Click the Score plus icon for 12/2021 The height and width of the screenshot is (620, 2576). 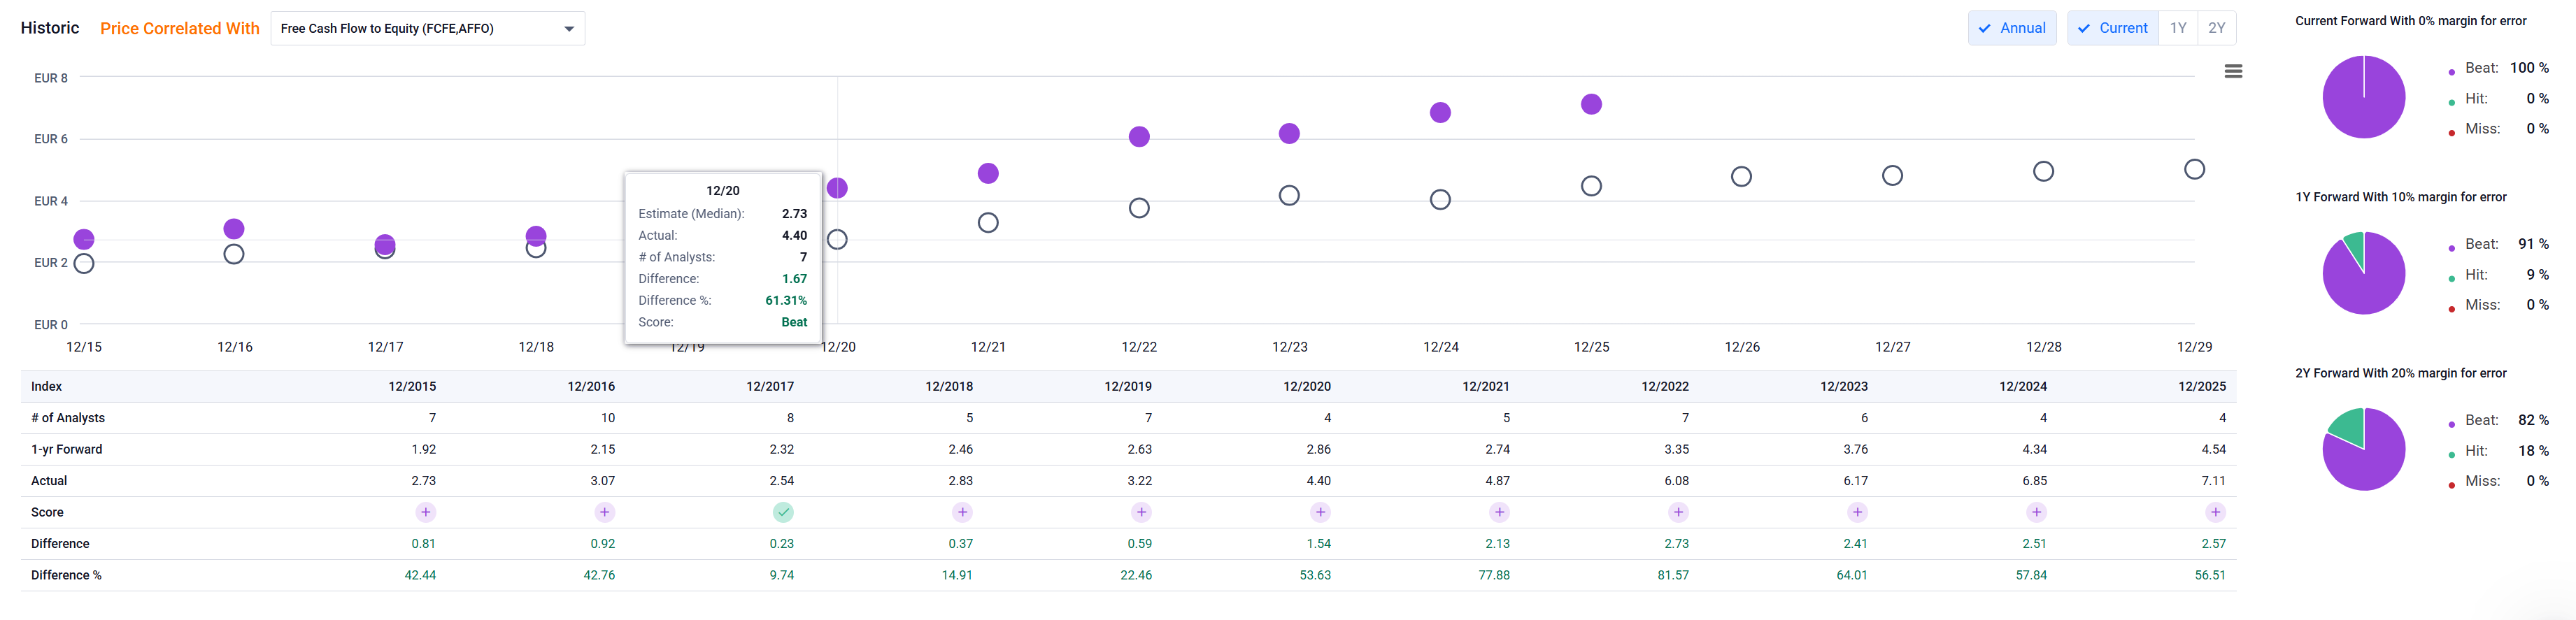pyautogui.click(x=1500, y=512)
